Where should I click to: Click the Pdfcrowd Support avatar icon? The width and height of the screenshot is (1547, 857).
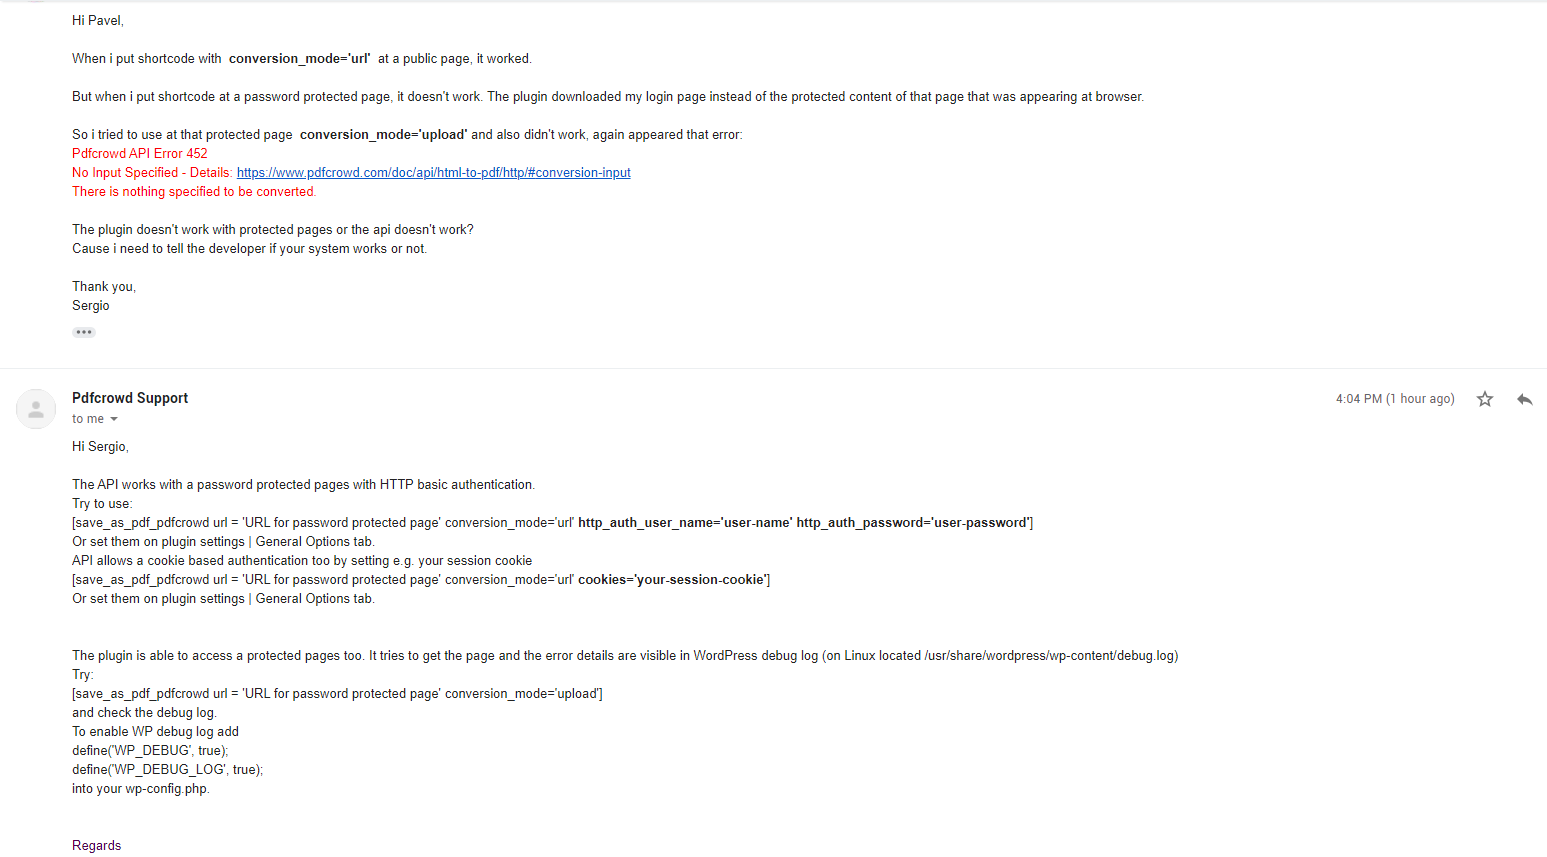coord(36,409)
